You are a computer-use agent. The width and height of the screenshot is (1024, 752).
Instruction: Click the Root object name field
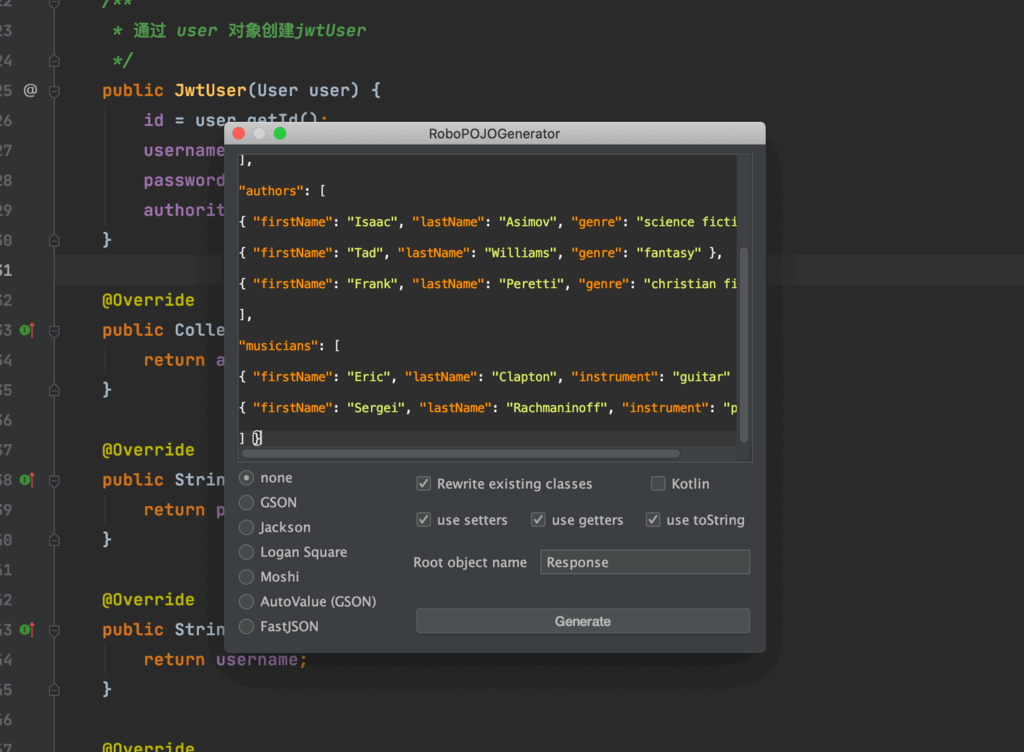point(644,562)
